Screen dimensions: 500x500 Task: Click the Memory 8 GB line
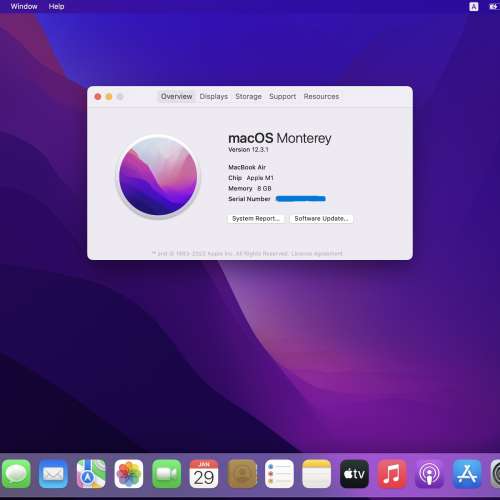point(250,188)
